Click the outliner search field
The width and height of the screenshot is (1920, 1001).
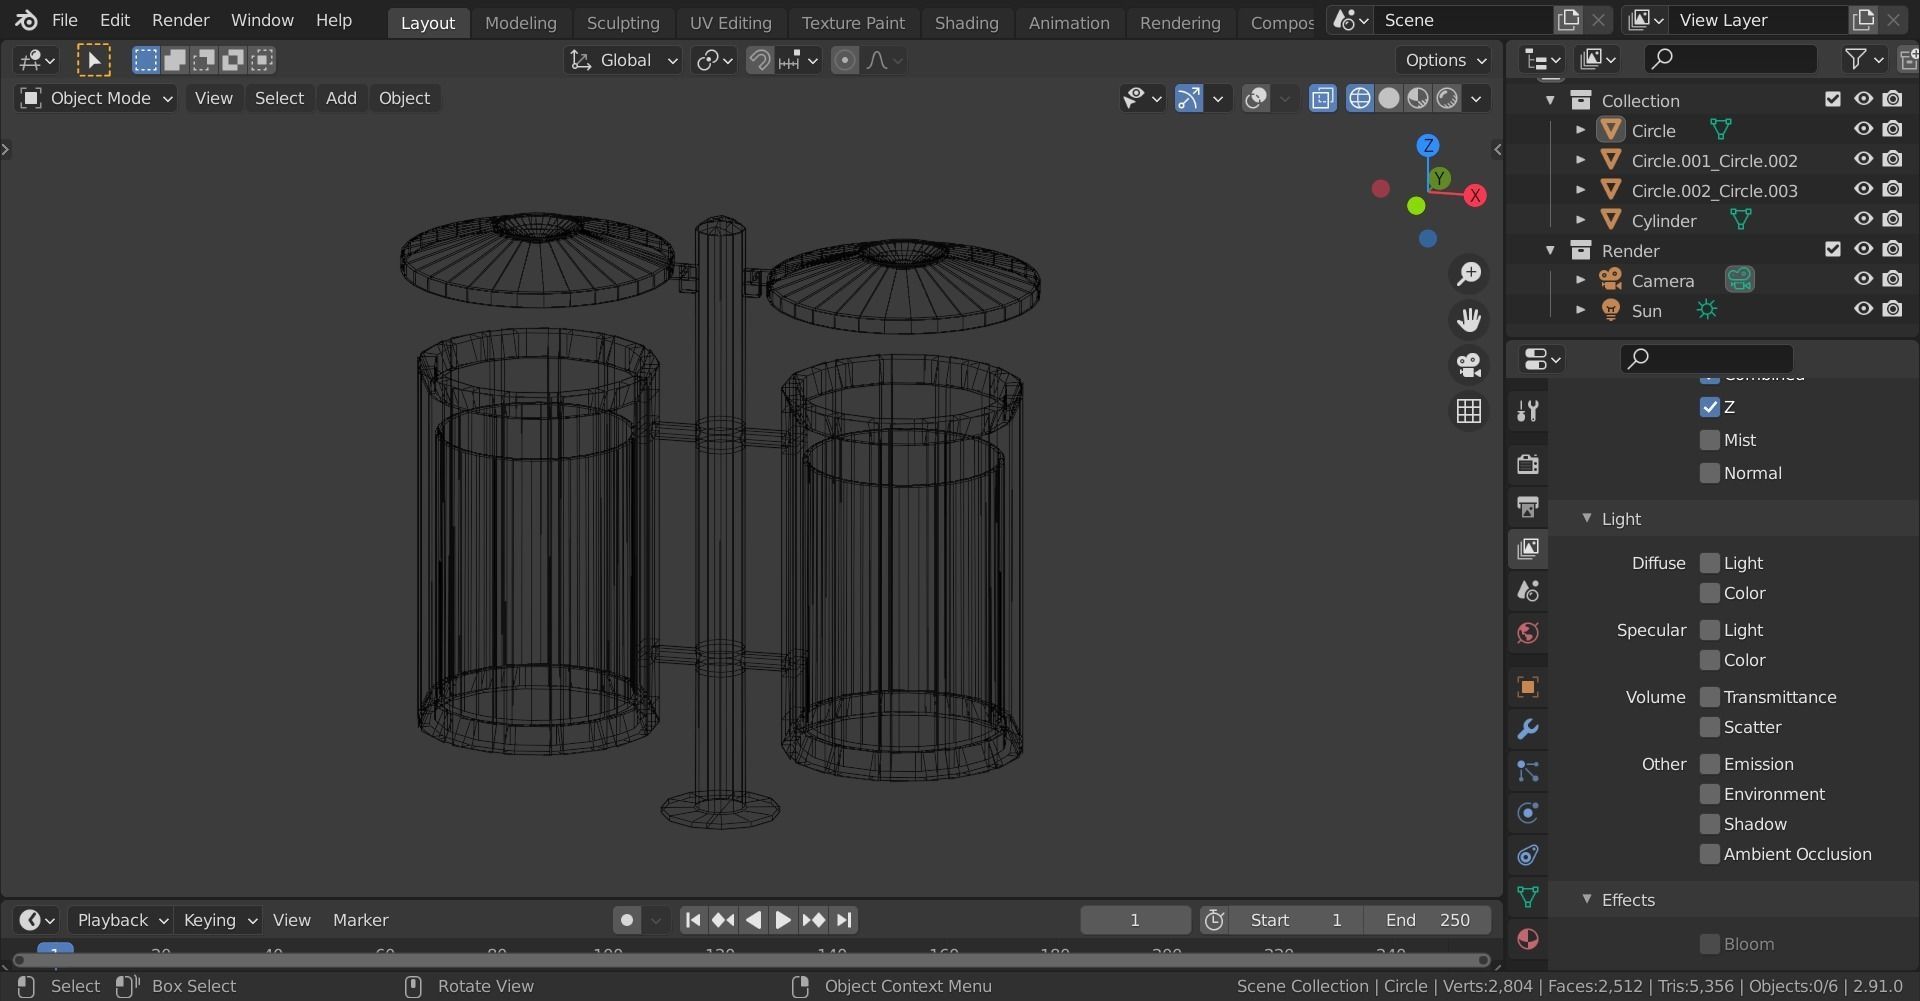pos(1730,59)
